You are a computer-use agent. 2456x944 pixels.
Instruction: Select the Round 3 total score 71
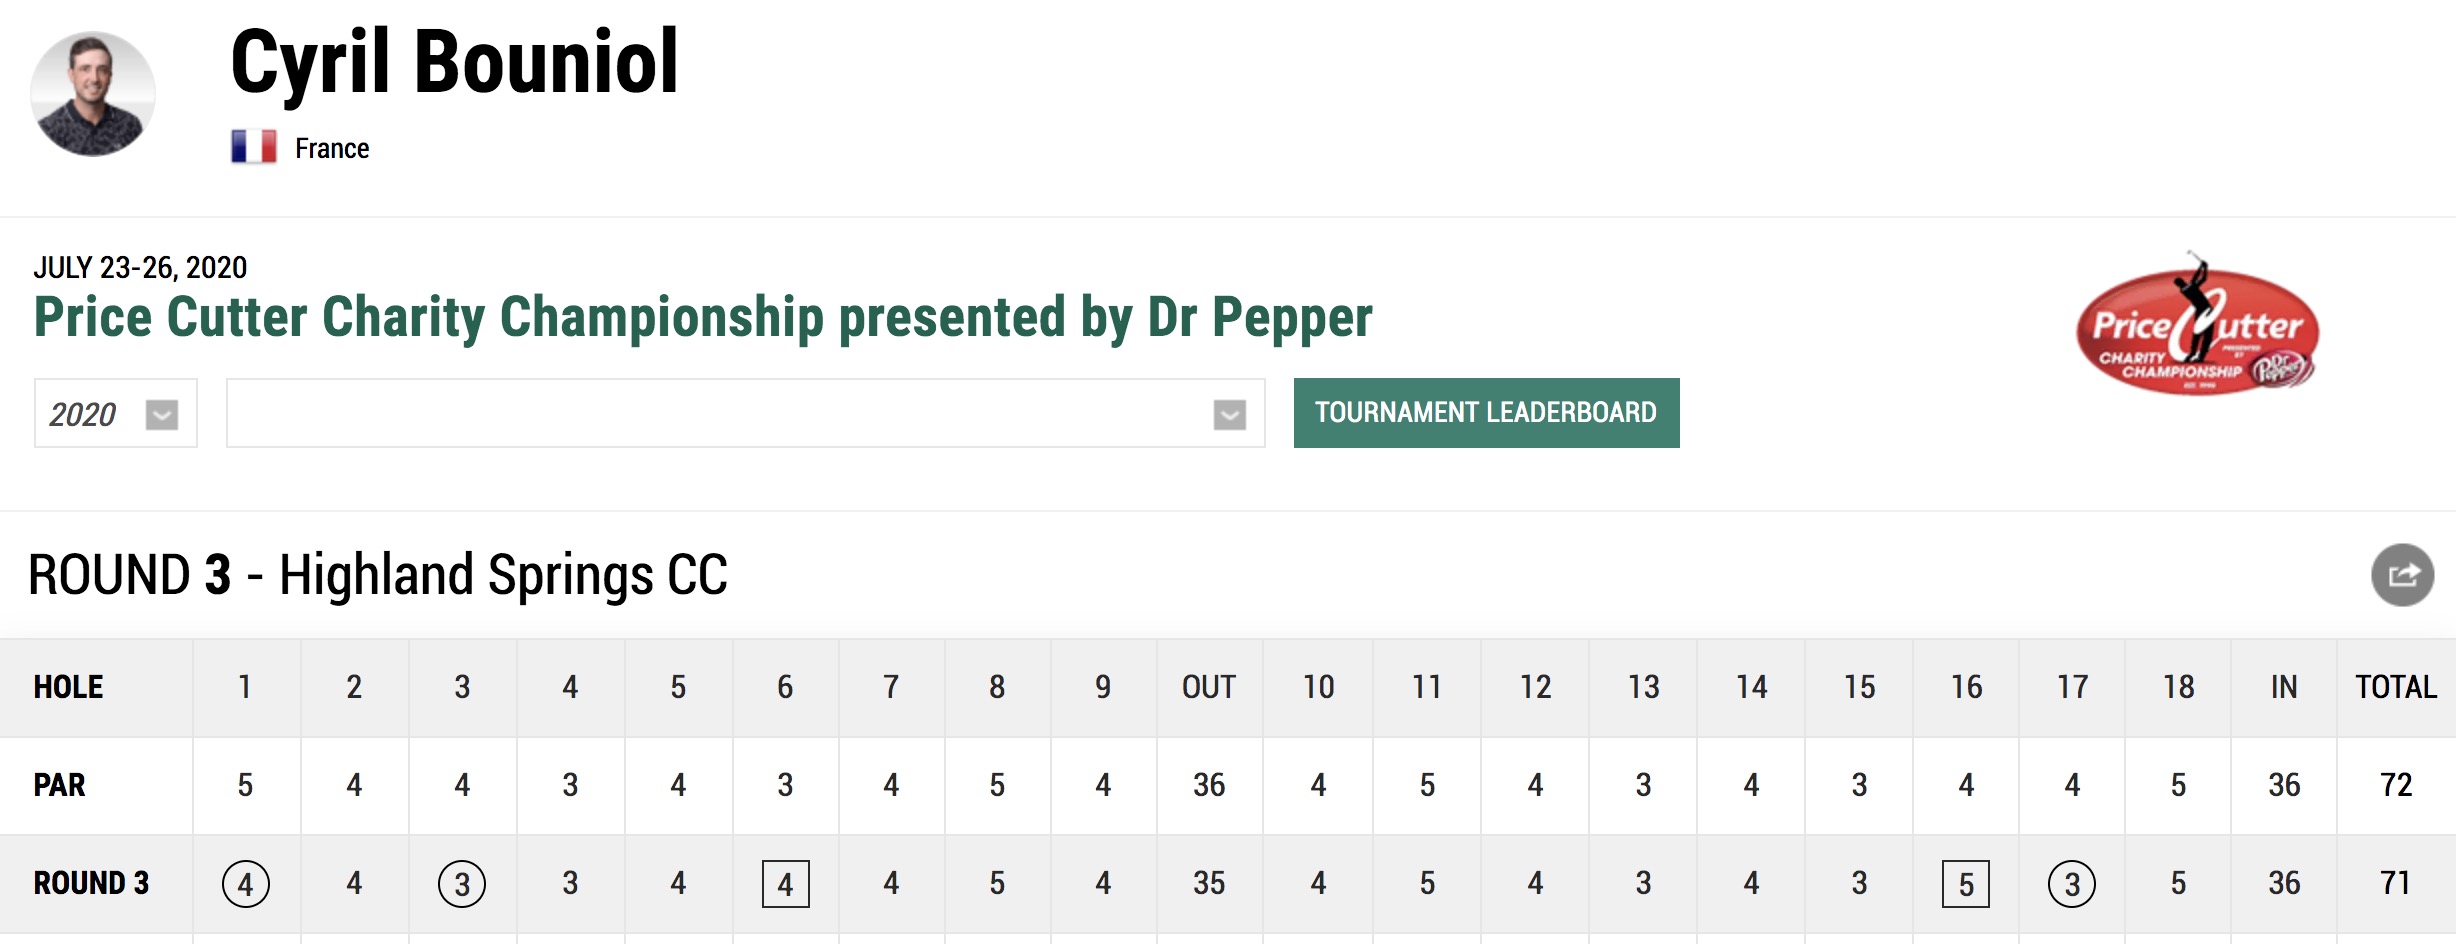2396,883
